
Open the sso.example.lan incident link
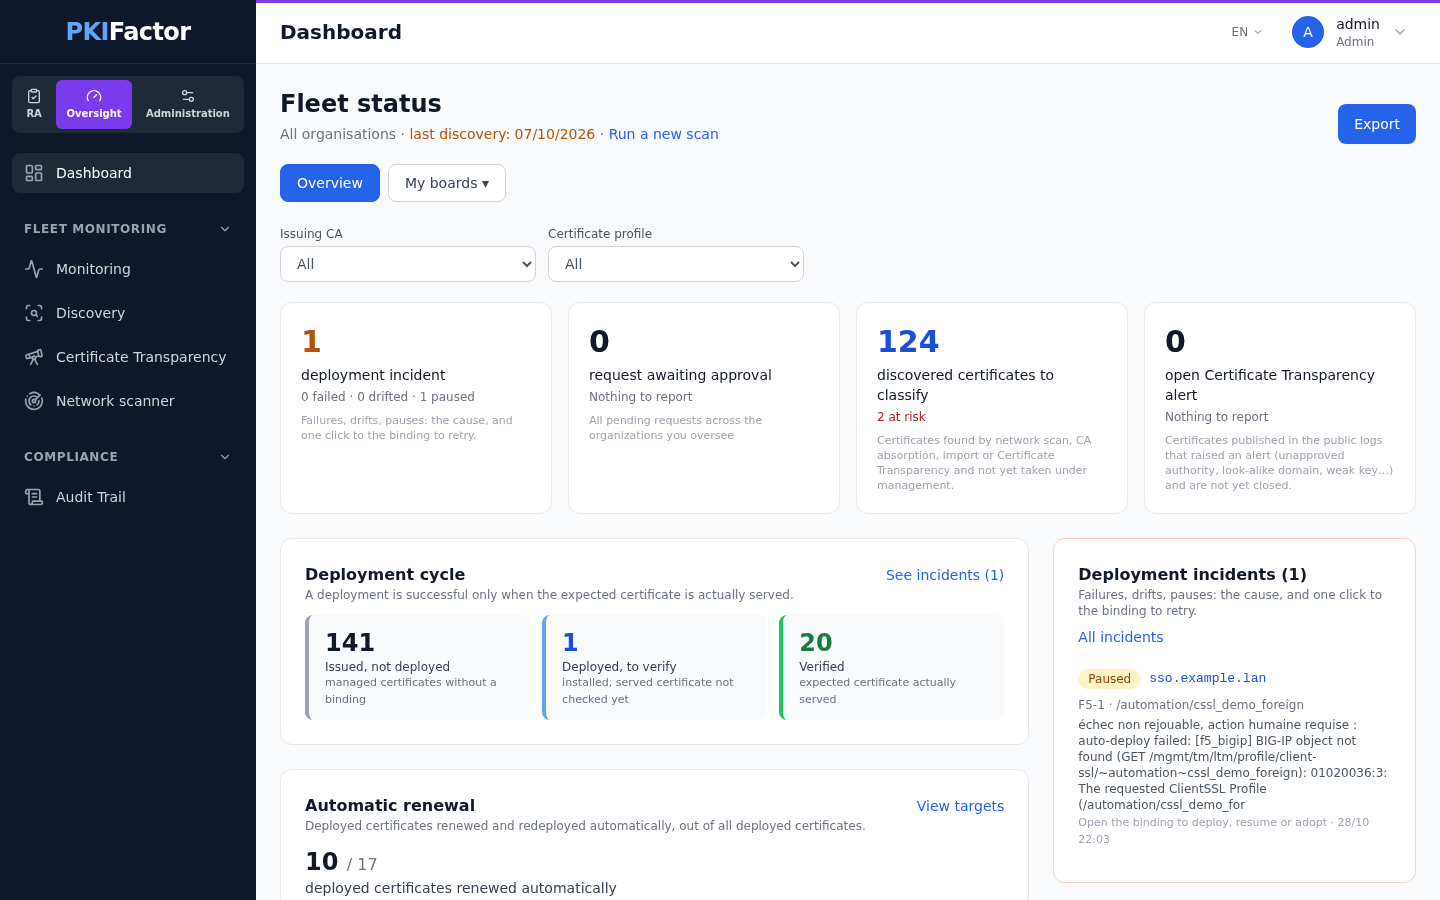click(1208, 678)
